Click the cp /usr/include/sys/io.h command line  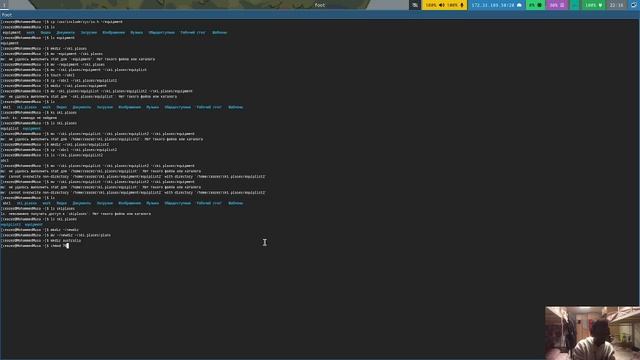pos(62,22)
